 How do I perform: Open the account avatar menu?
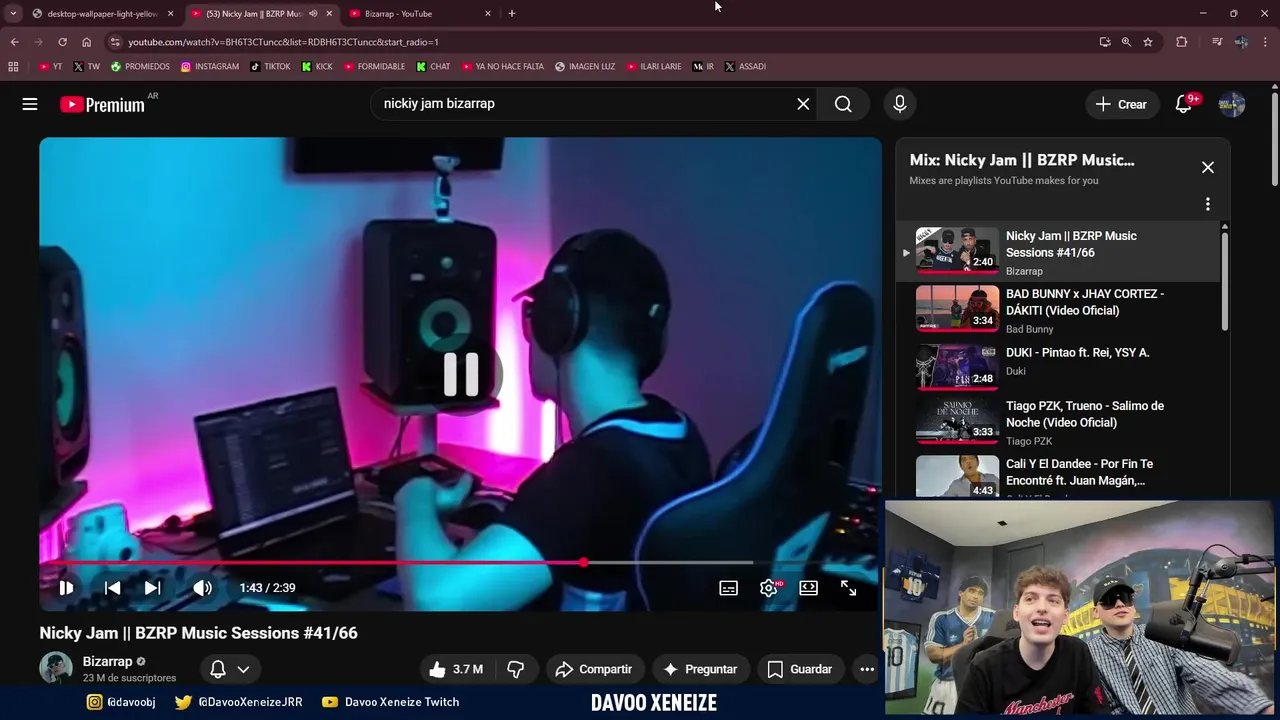[x=1232, y=104]
